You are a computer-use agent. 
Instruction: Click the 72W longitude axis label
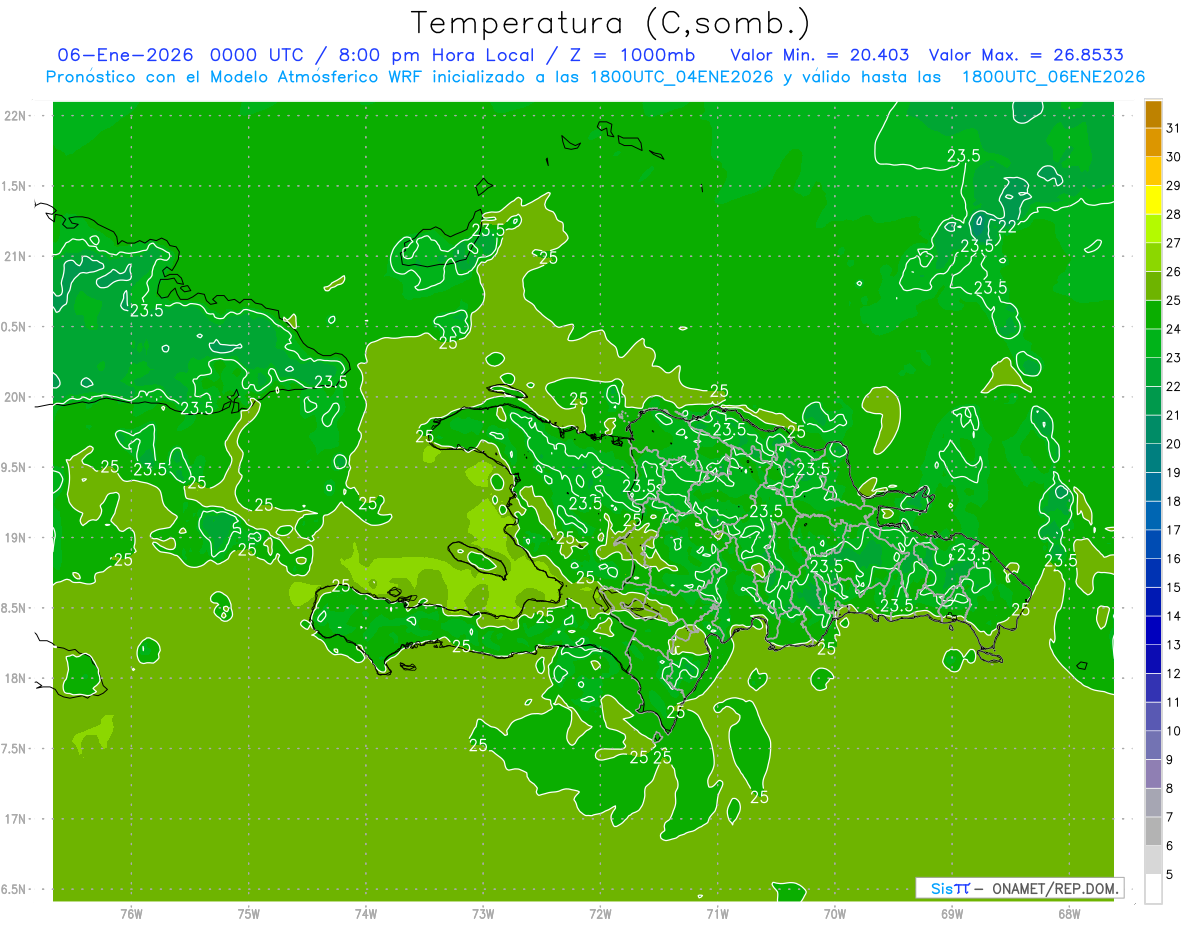pyautogui.click(x=600, y=914)
